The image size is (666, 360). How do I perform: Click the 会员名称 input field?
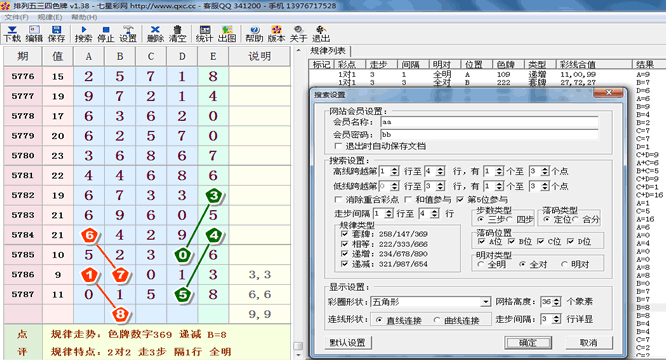pos(489,122)
